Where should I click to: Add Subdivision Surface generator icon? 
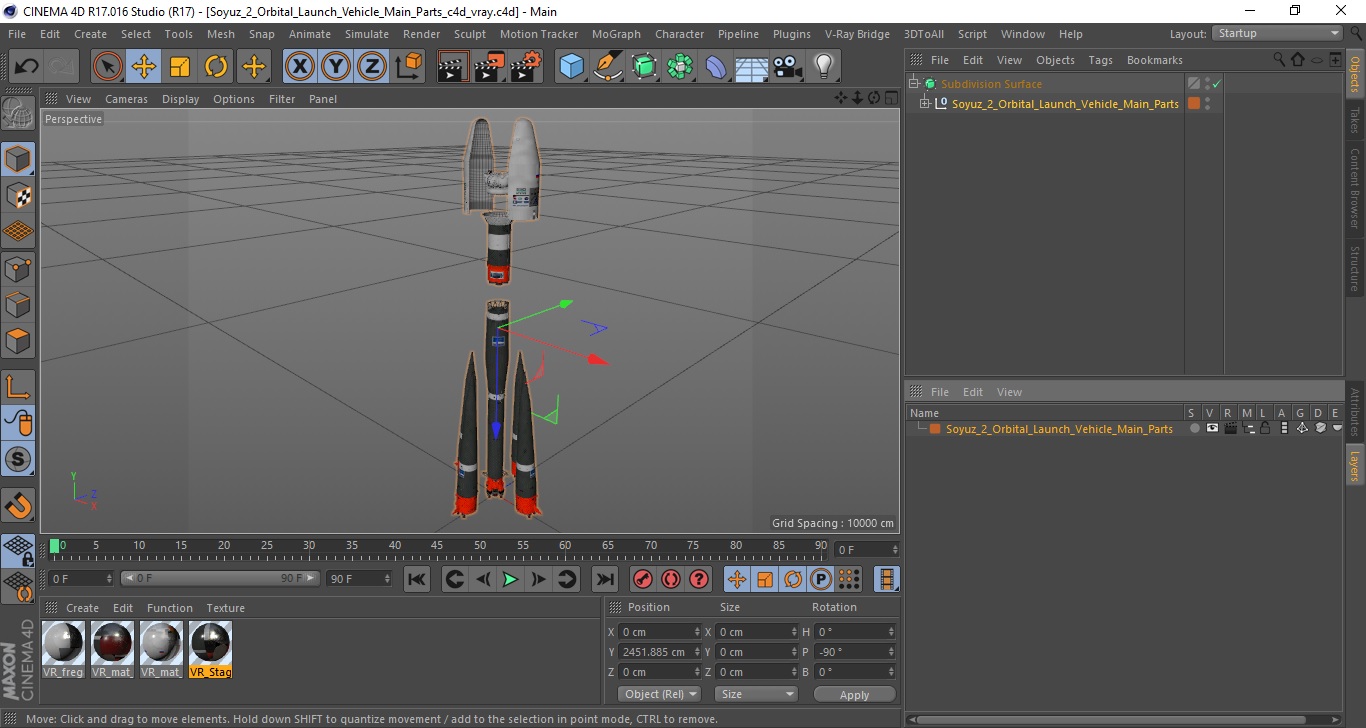[644, 67]
